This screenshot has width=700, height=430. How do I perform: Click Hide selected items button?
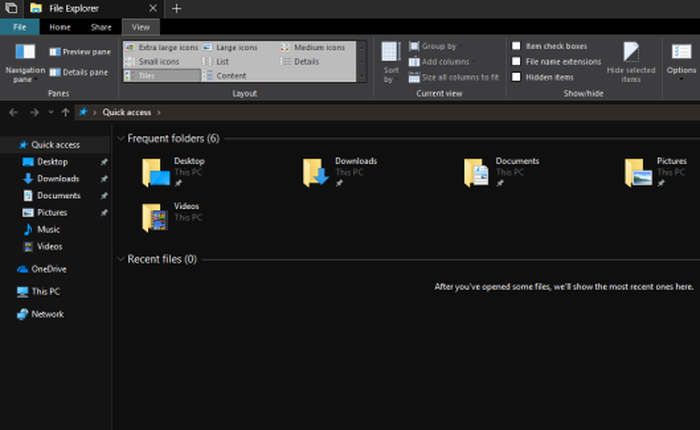[x=631, y=63]
